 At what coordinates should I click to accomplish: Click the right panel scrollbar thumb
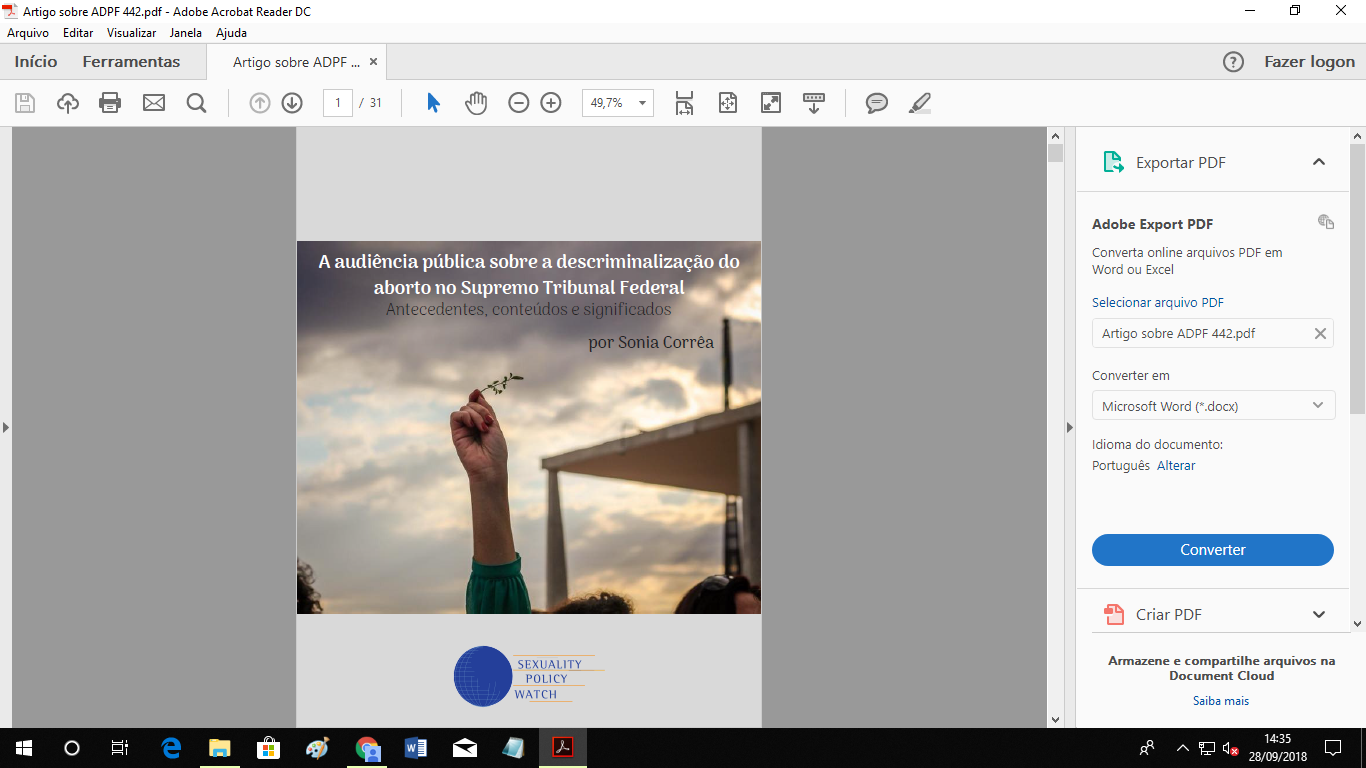click(1358, 278)
